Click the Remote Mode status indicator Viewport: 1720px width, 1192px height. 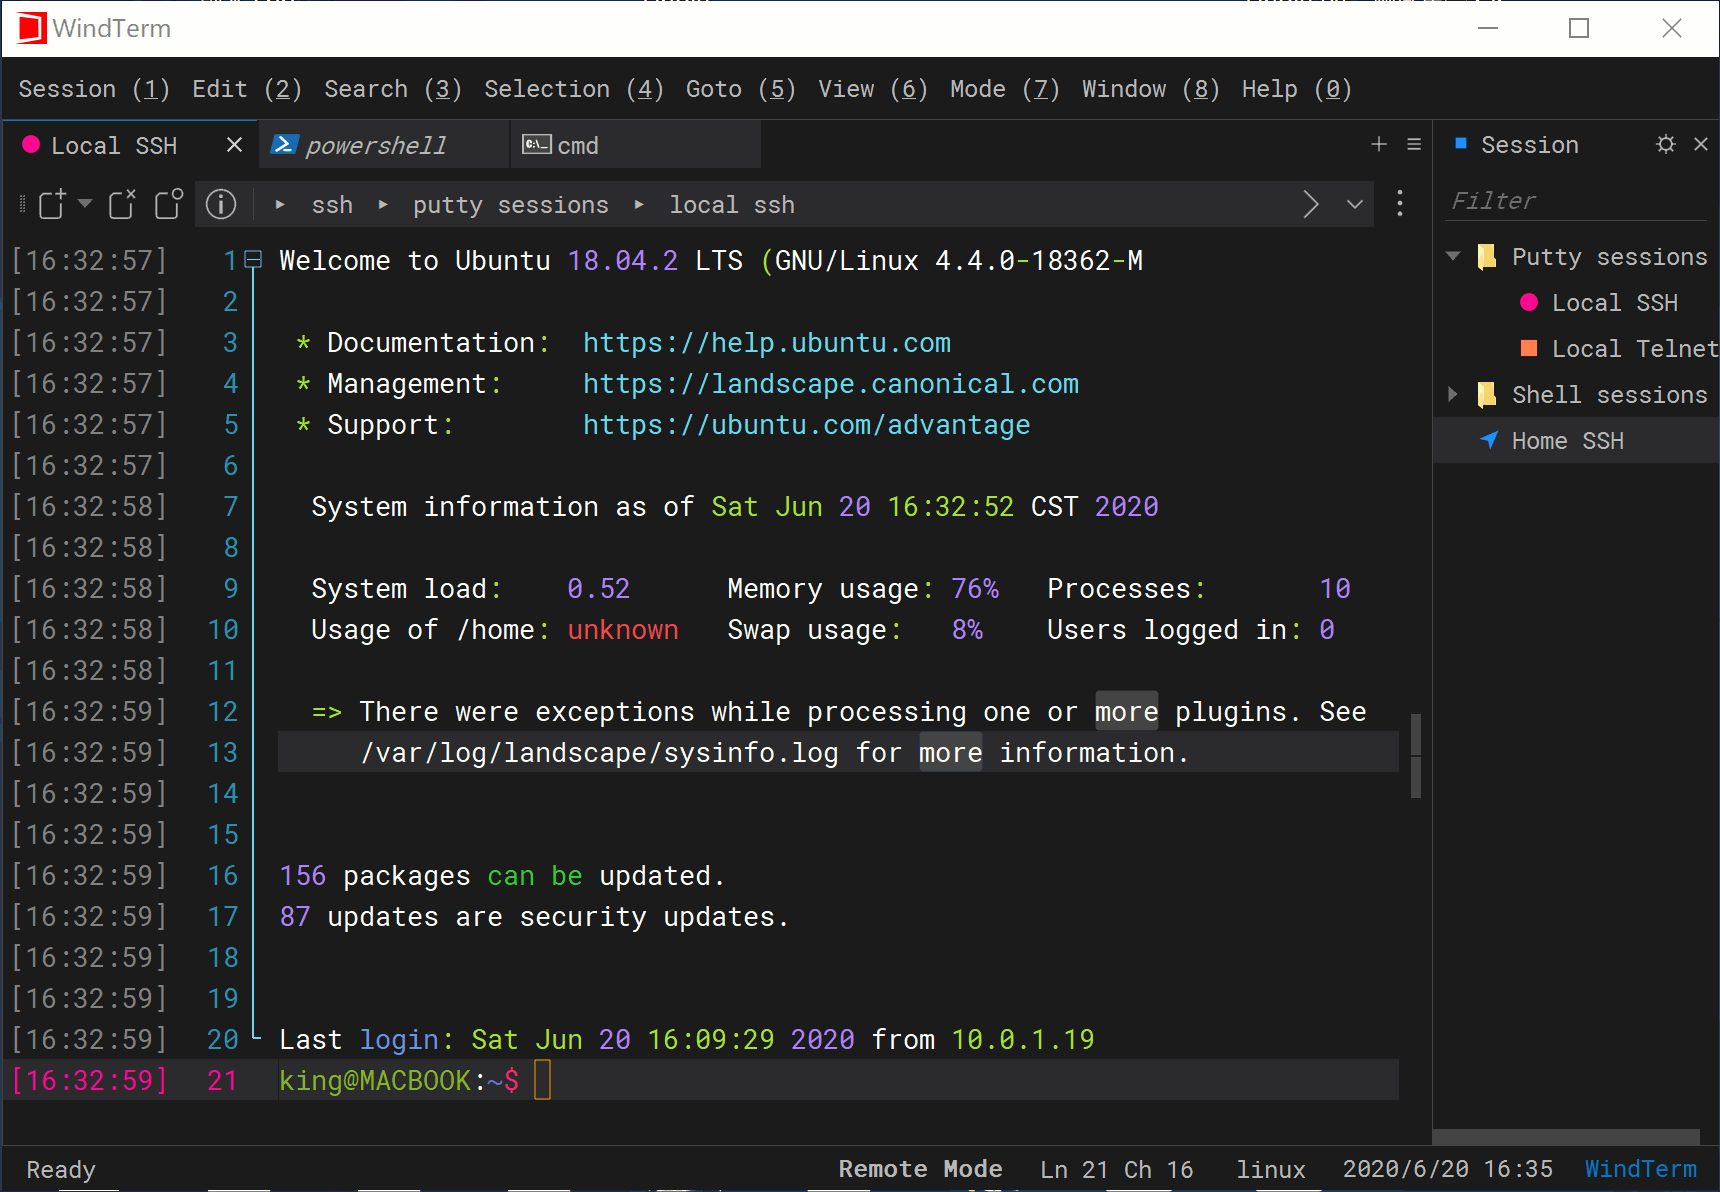pyautogui.click(x=920, y=1169)
